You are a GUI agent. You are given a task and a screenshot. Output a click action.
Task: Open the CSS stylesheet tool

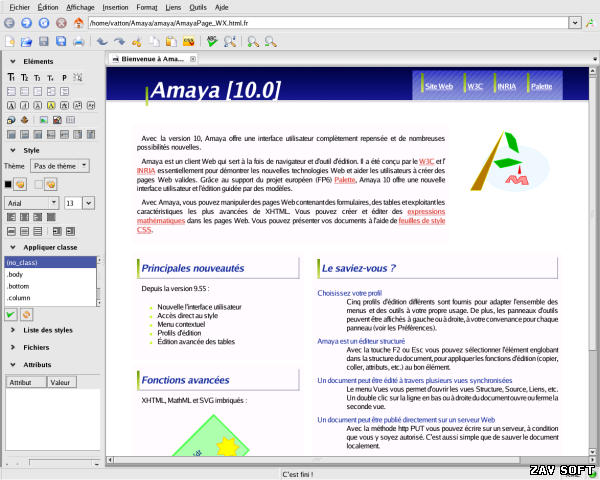pos(189,41)
